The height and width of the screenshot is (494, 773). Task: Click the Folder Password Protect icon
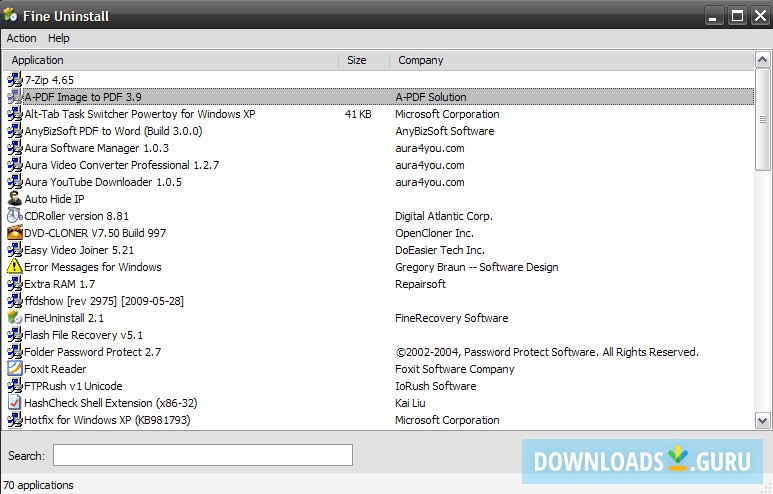15,352
